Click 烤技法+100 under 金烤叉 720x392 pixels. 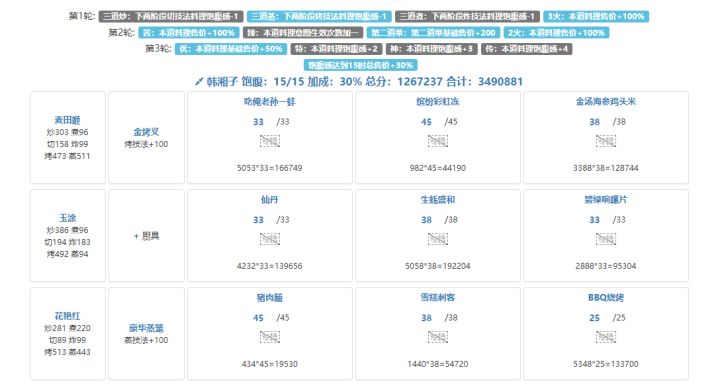(146, 144)
